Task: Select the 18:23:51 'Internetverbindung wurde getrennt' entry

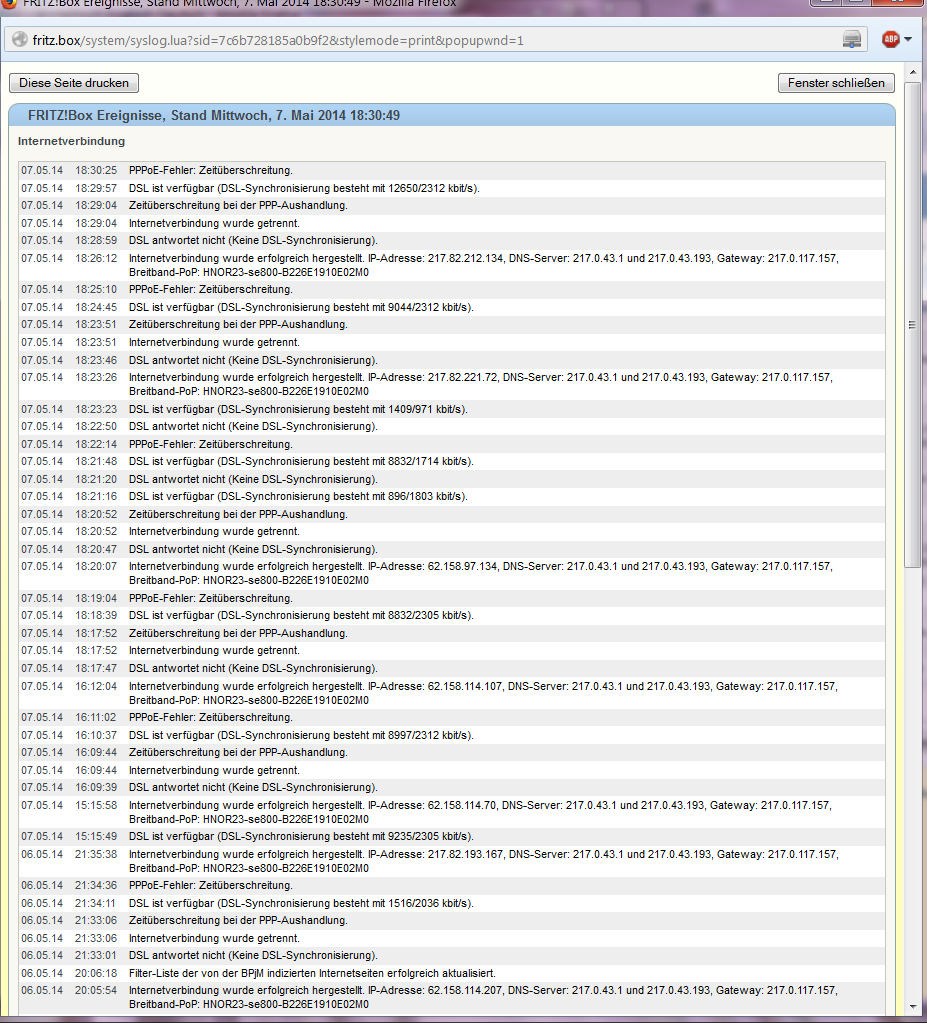Action: click(x=451, y=342)
